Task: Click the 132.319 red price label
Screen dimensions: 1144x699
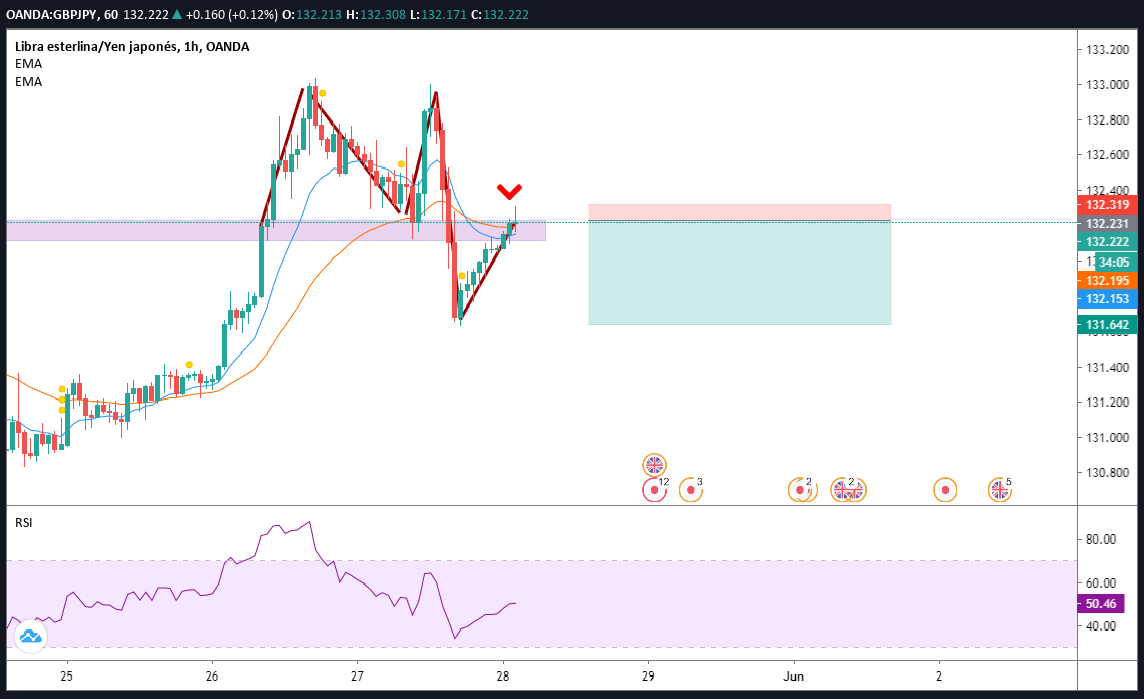Action: pyautogui.click(x=1107, y=205)
